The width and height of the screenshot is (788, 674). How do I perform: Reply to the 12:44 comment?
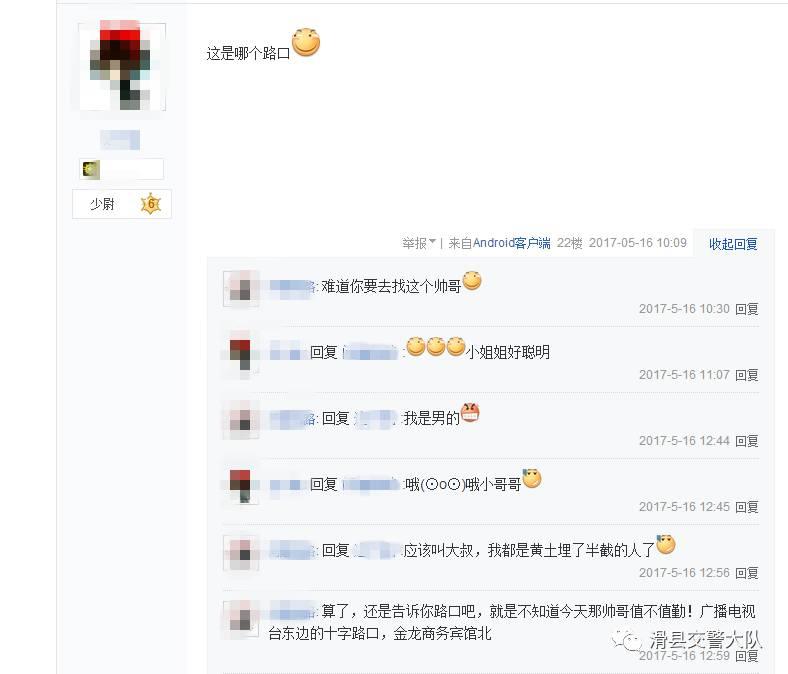tap(747, 441)
